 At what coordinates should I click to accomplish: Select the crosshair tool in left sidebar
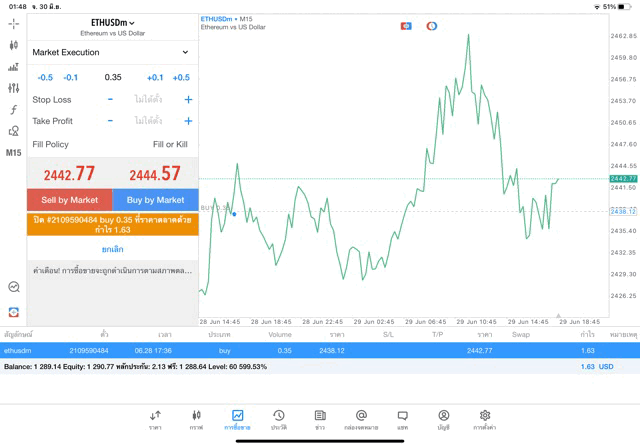point(13,23)
